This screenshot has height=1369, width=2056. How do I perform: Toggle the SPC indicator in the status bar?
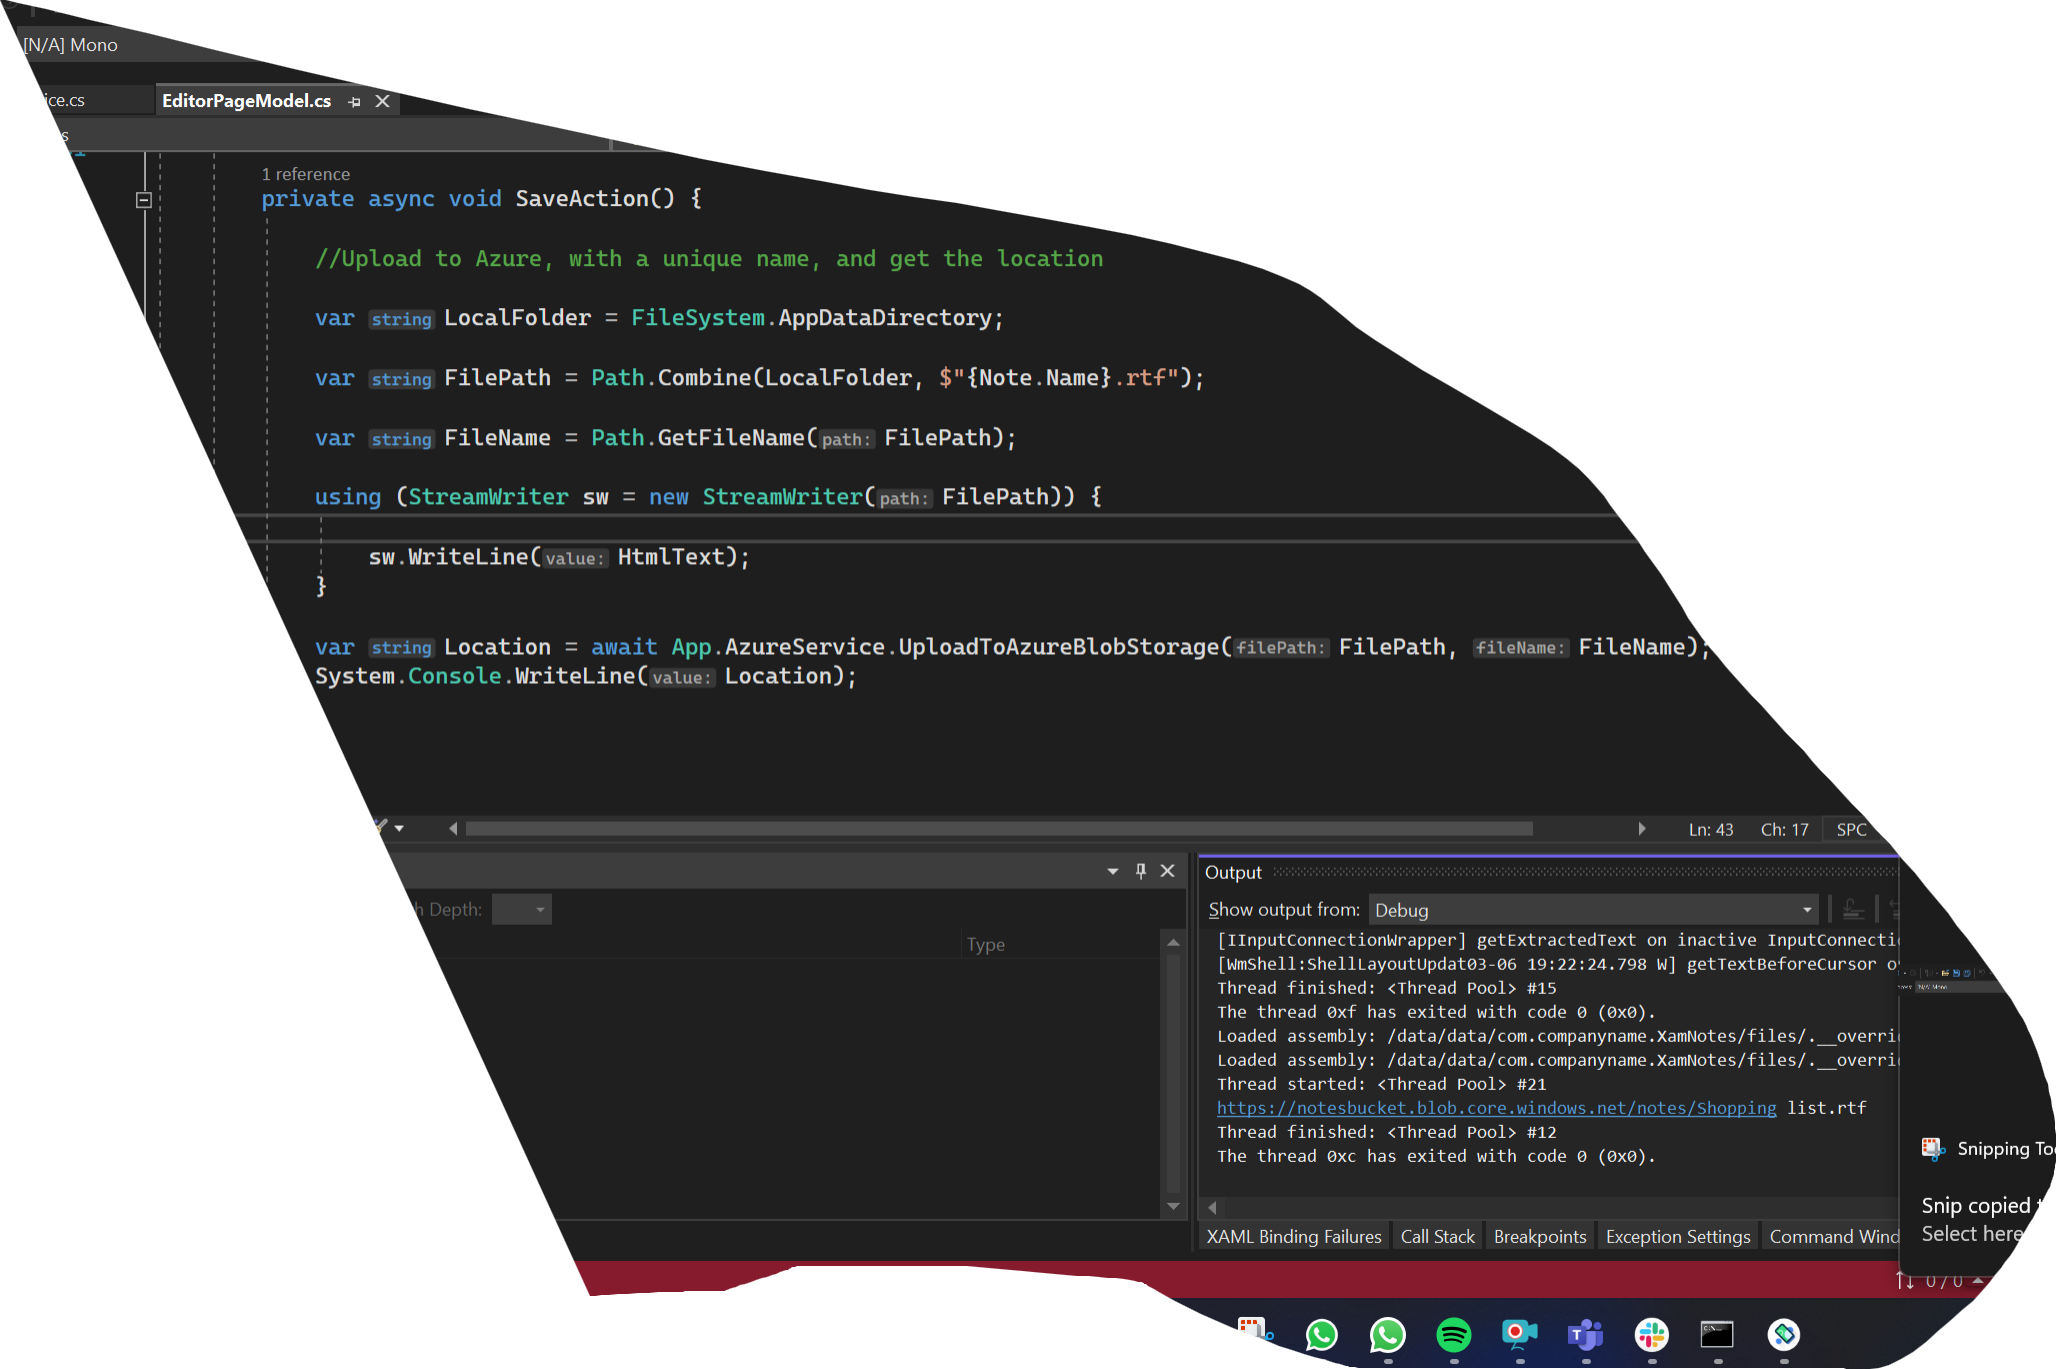coord(1851,829)
